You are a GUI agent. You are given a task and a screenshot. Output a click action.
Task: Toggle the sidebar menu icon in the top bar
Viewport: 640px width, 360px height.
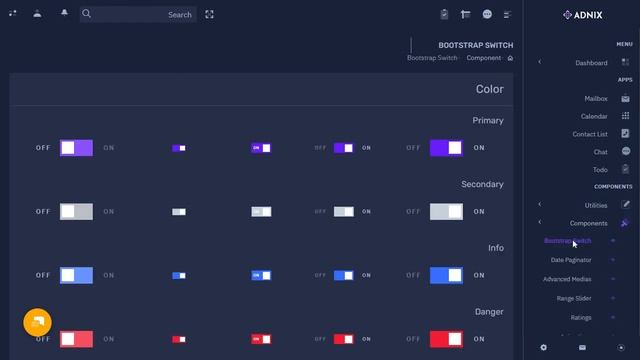pyautogui.click(x=507, y=15)
